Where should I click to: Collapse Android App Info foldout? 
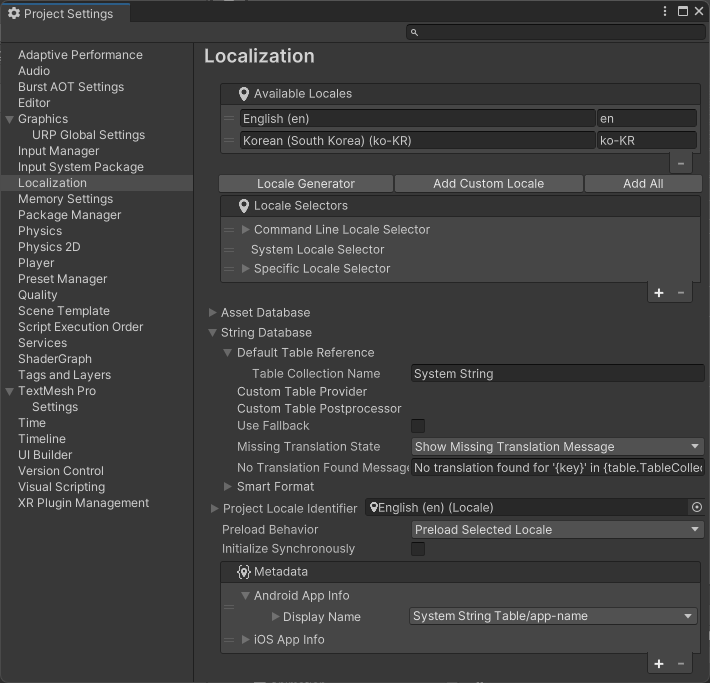[245, 596]
